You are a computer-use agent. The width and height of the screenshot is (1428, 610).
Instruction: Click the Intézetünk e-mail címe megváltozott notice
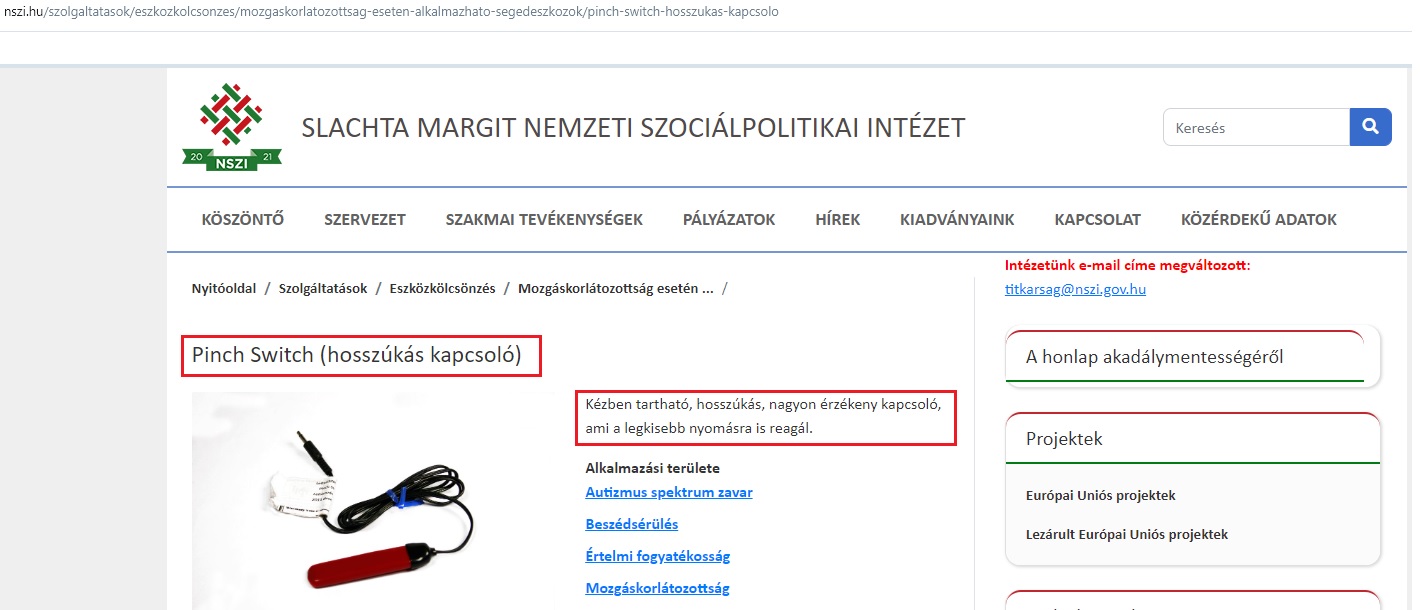tap(1127, 265)
